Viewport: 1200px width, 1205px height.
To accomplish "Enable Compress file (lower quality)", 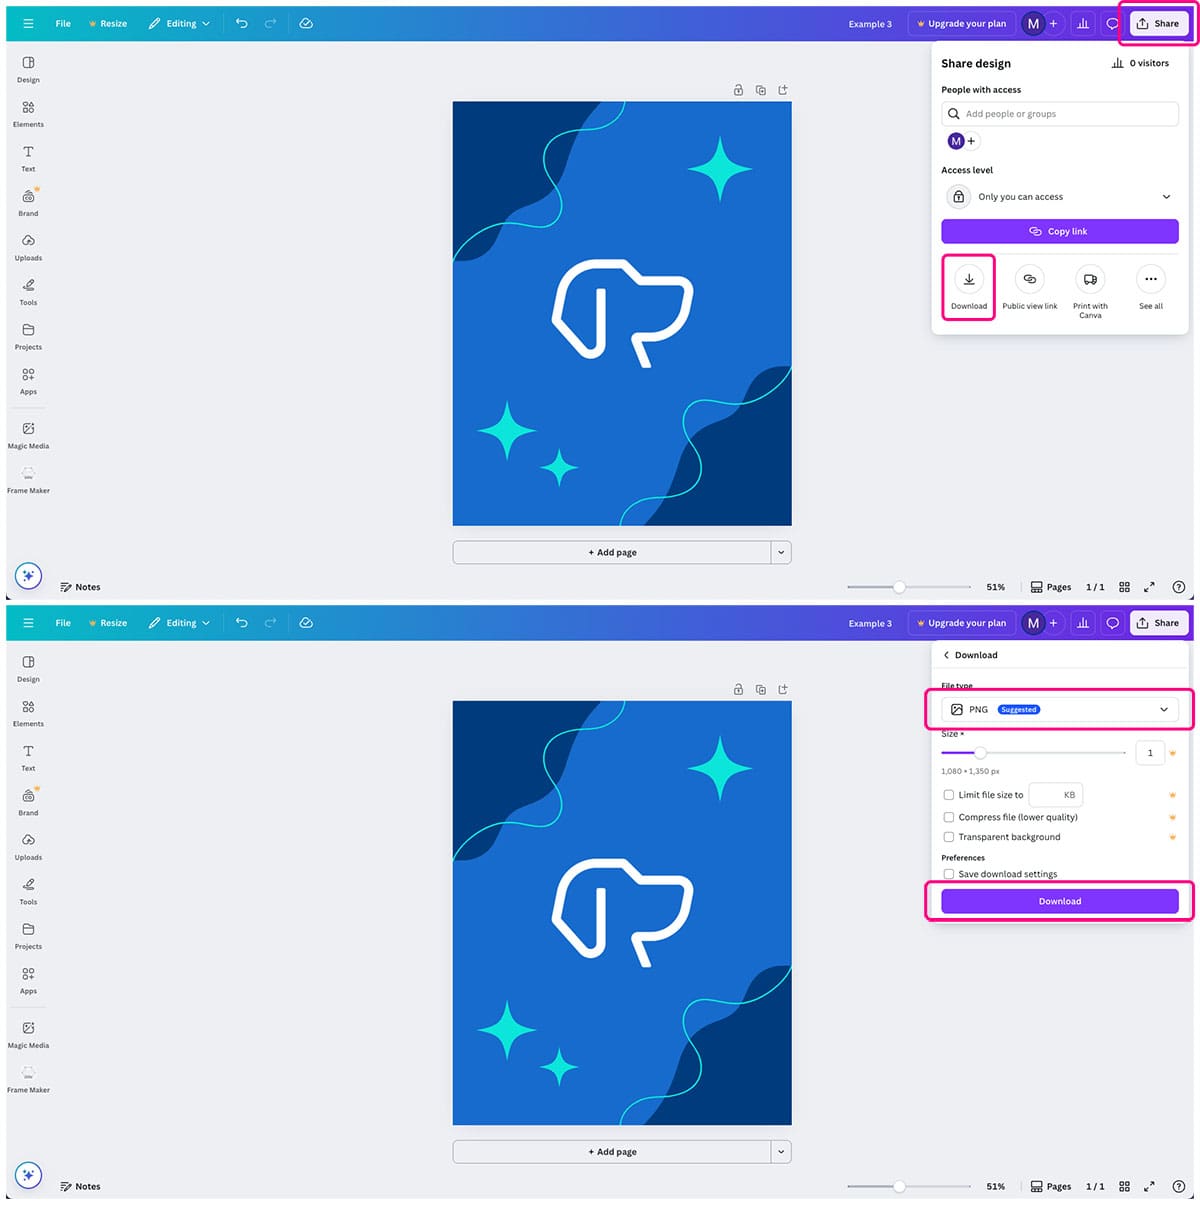I will click(949, 817).
